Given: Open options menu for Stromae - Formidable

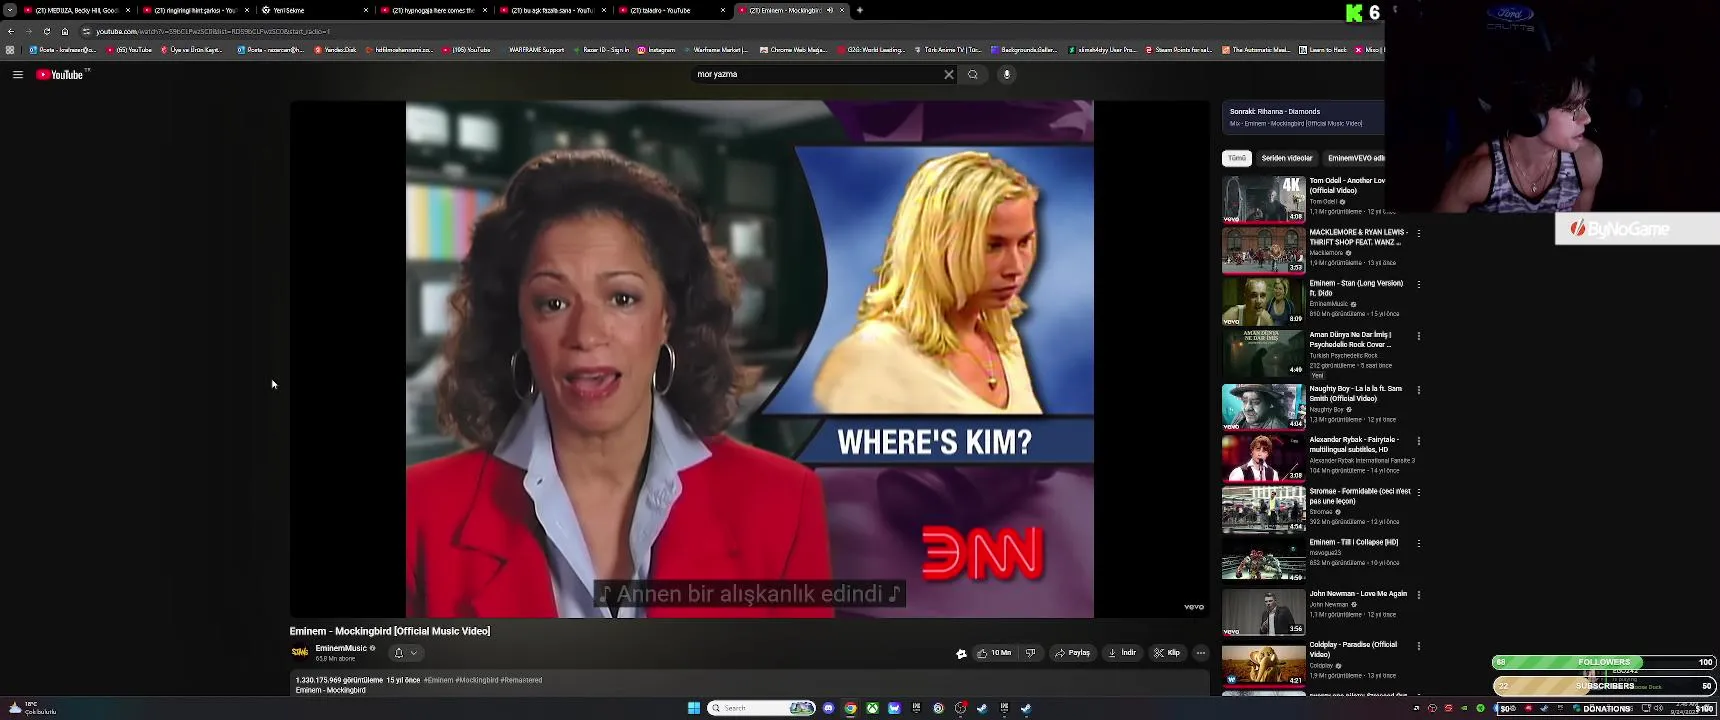Looking at the screenshot, I should point(1419,493).
